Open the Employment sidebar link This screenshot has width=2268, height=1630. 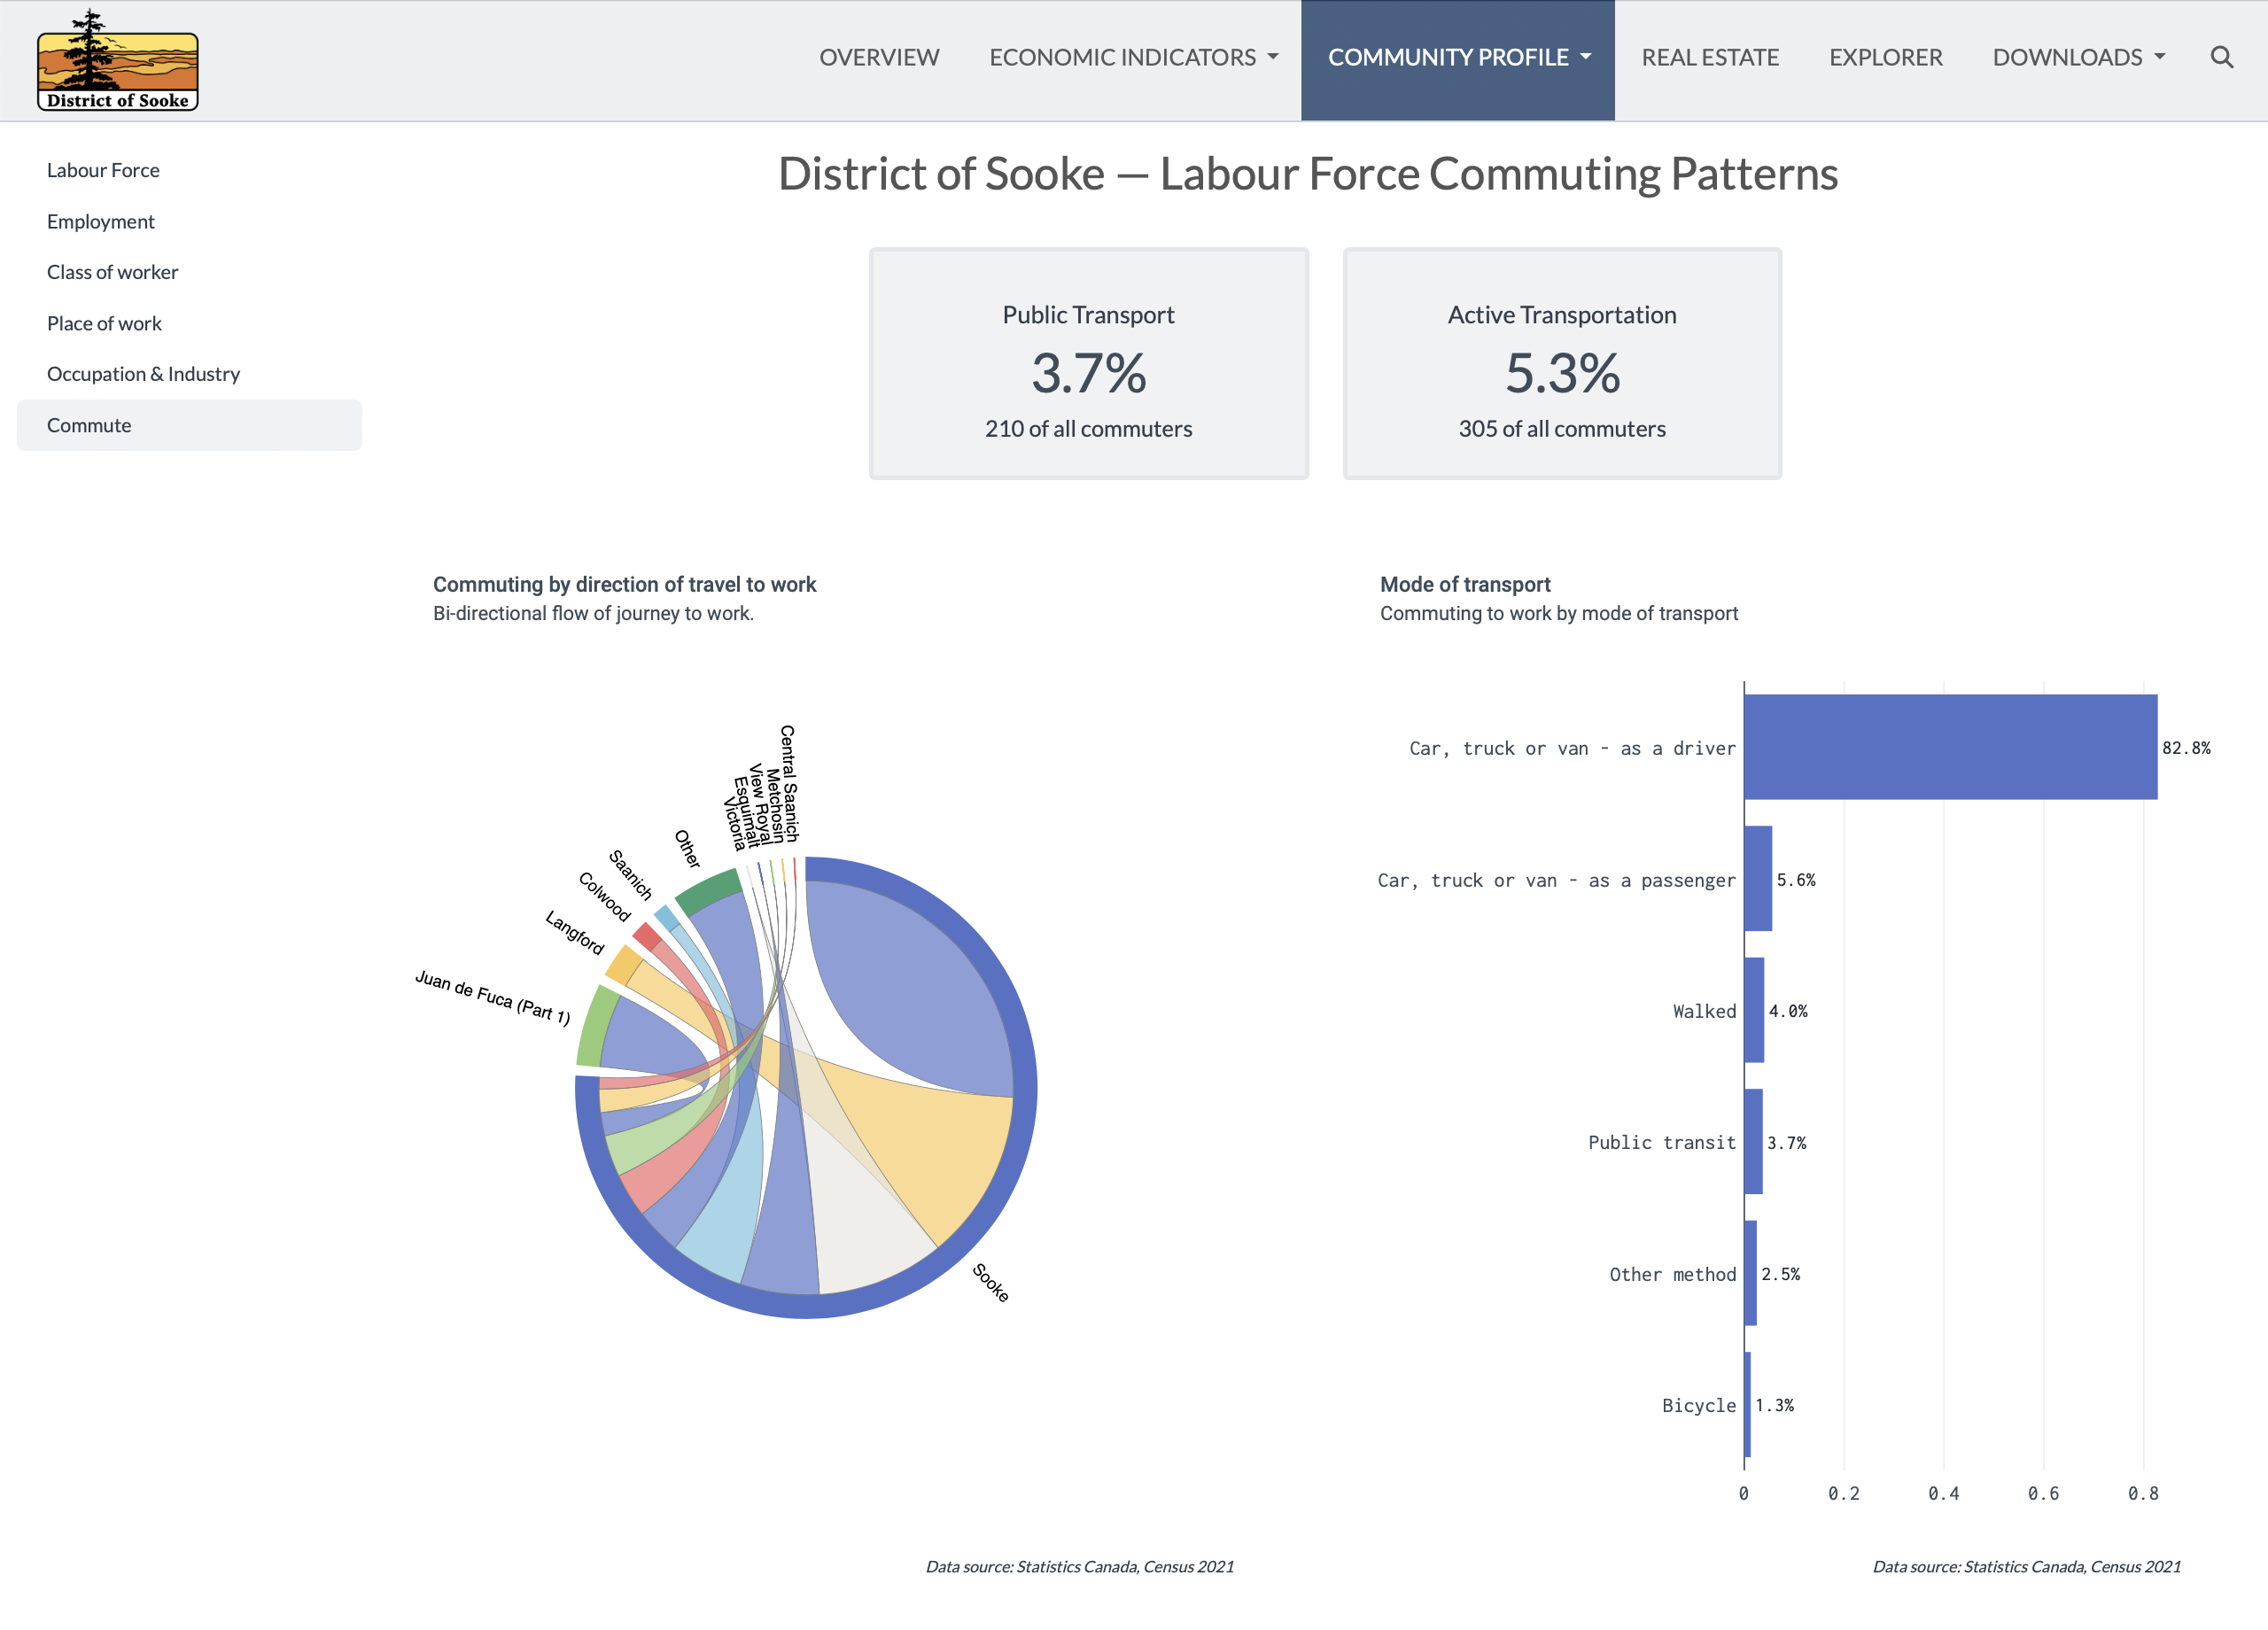coord(100,221)
